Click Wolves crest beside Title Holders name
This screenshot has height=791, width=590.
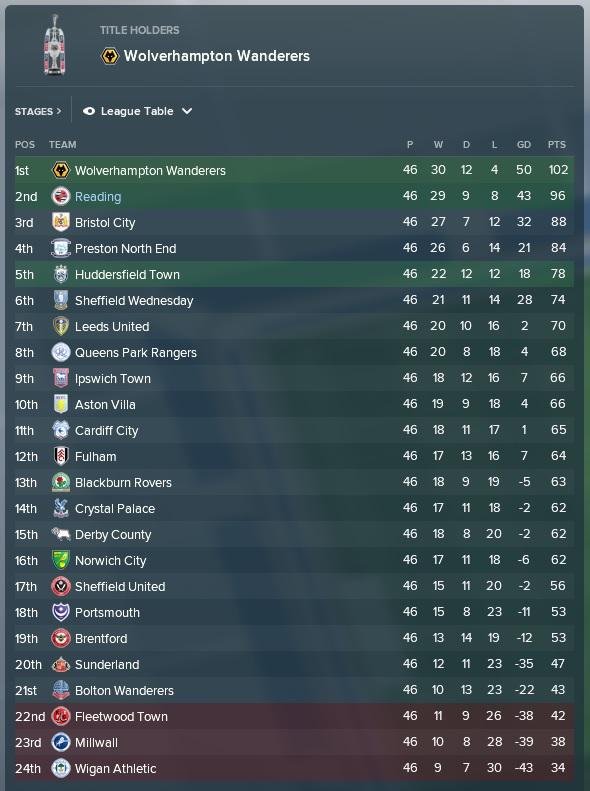[110, 55]
